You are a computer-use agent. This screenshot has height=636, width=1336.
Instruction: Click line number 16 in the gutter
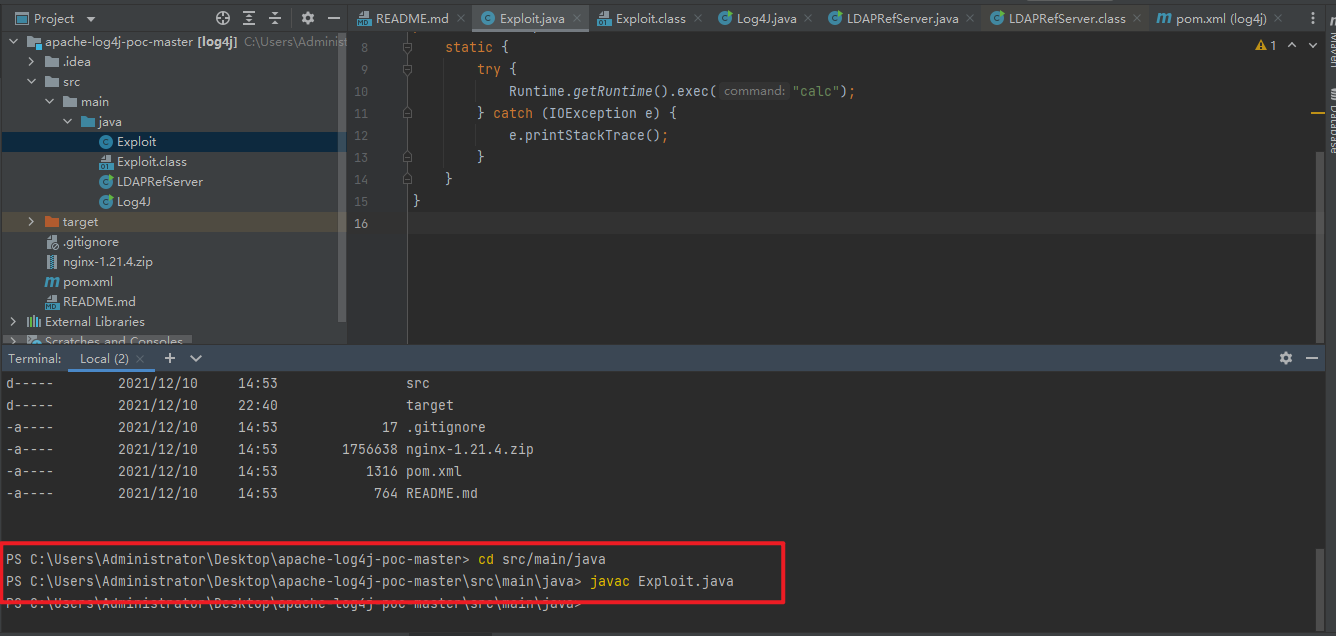tap(362, 223)
